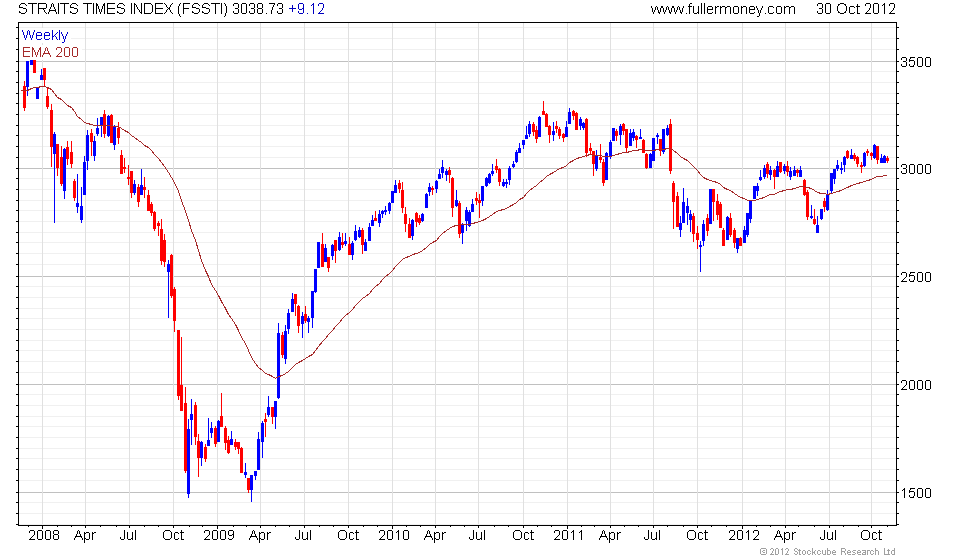Click the copyright Stockcube Research Ltd text
The image size is (980, 560).
828,552
